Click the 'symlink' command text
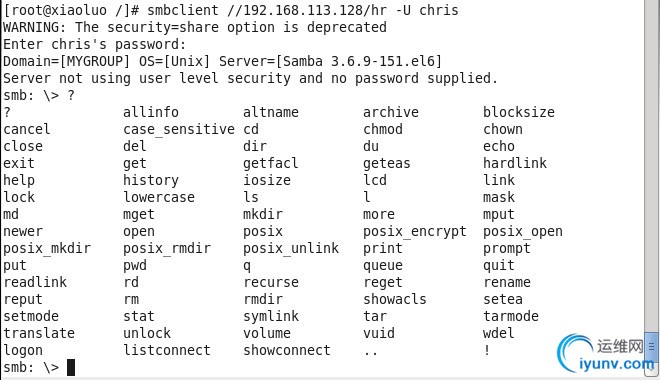 tap(271, 316)
